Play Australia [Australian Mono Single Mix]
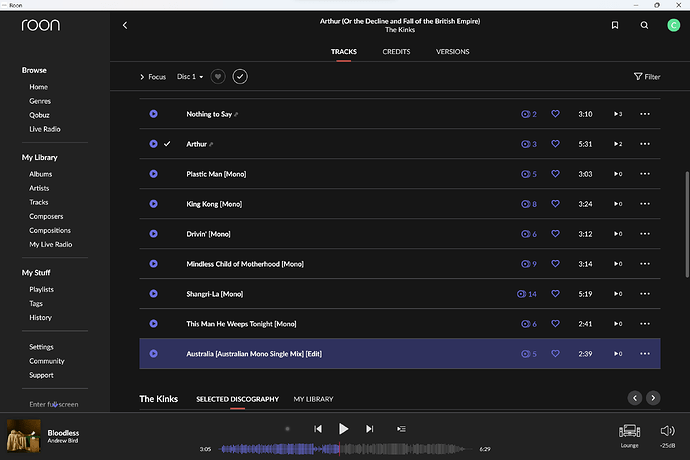The width and height of the screenshot is (690, 460). pyautogui.click(x=154, y=353)
